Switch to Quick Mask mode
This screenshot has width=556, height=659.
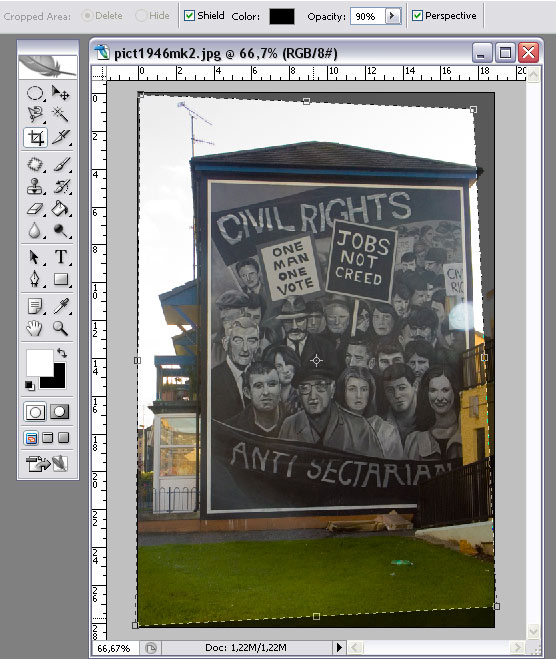pos(60,412)
